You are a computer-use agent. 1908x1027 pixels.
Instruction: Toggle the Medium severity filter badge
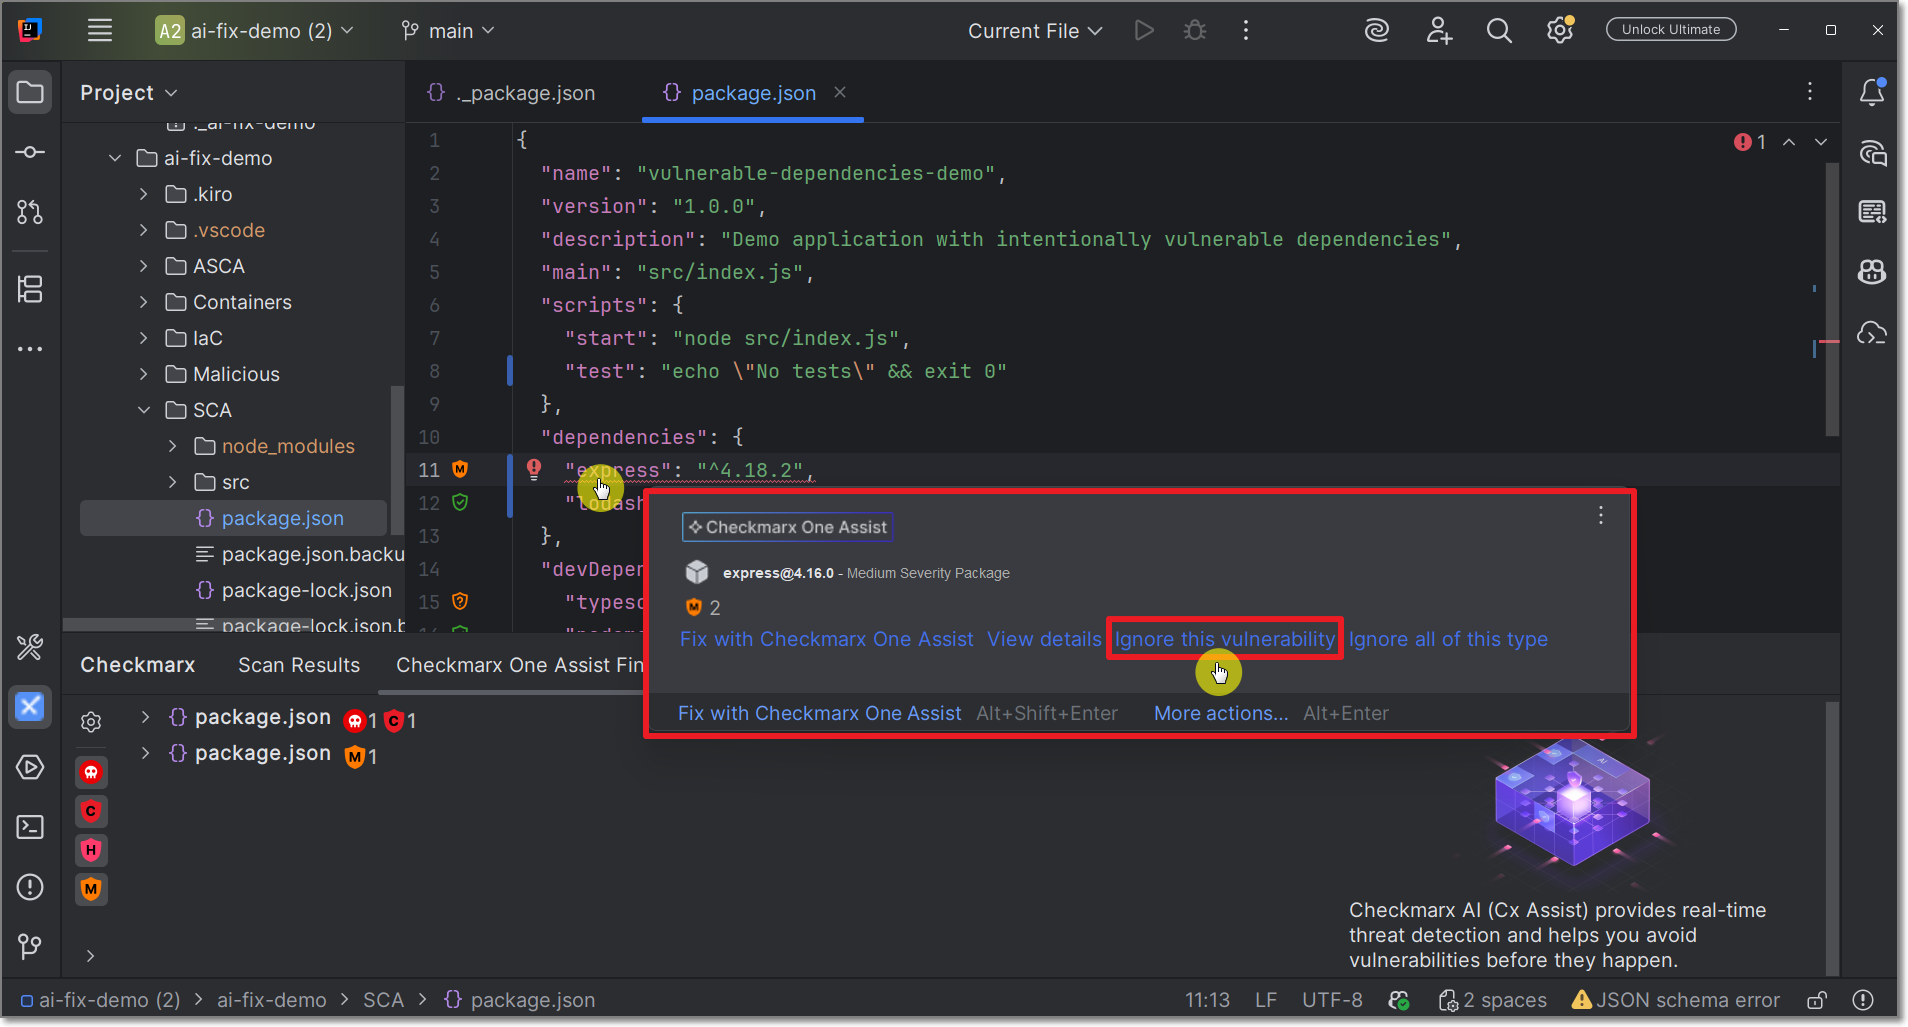click(91, 889)
